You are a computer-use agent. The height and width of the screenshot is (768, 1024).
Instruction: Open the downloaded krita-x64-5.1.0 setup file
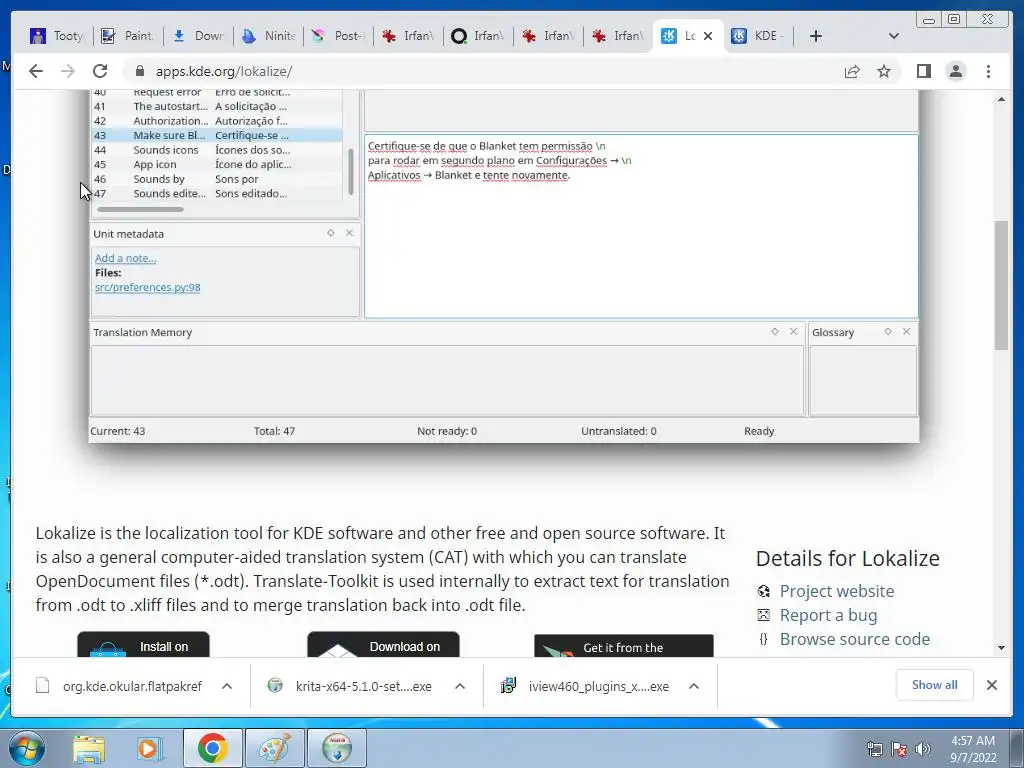pyautogui.click(x=350, y=686)
